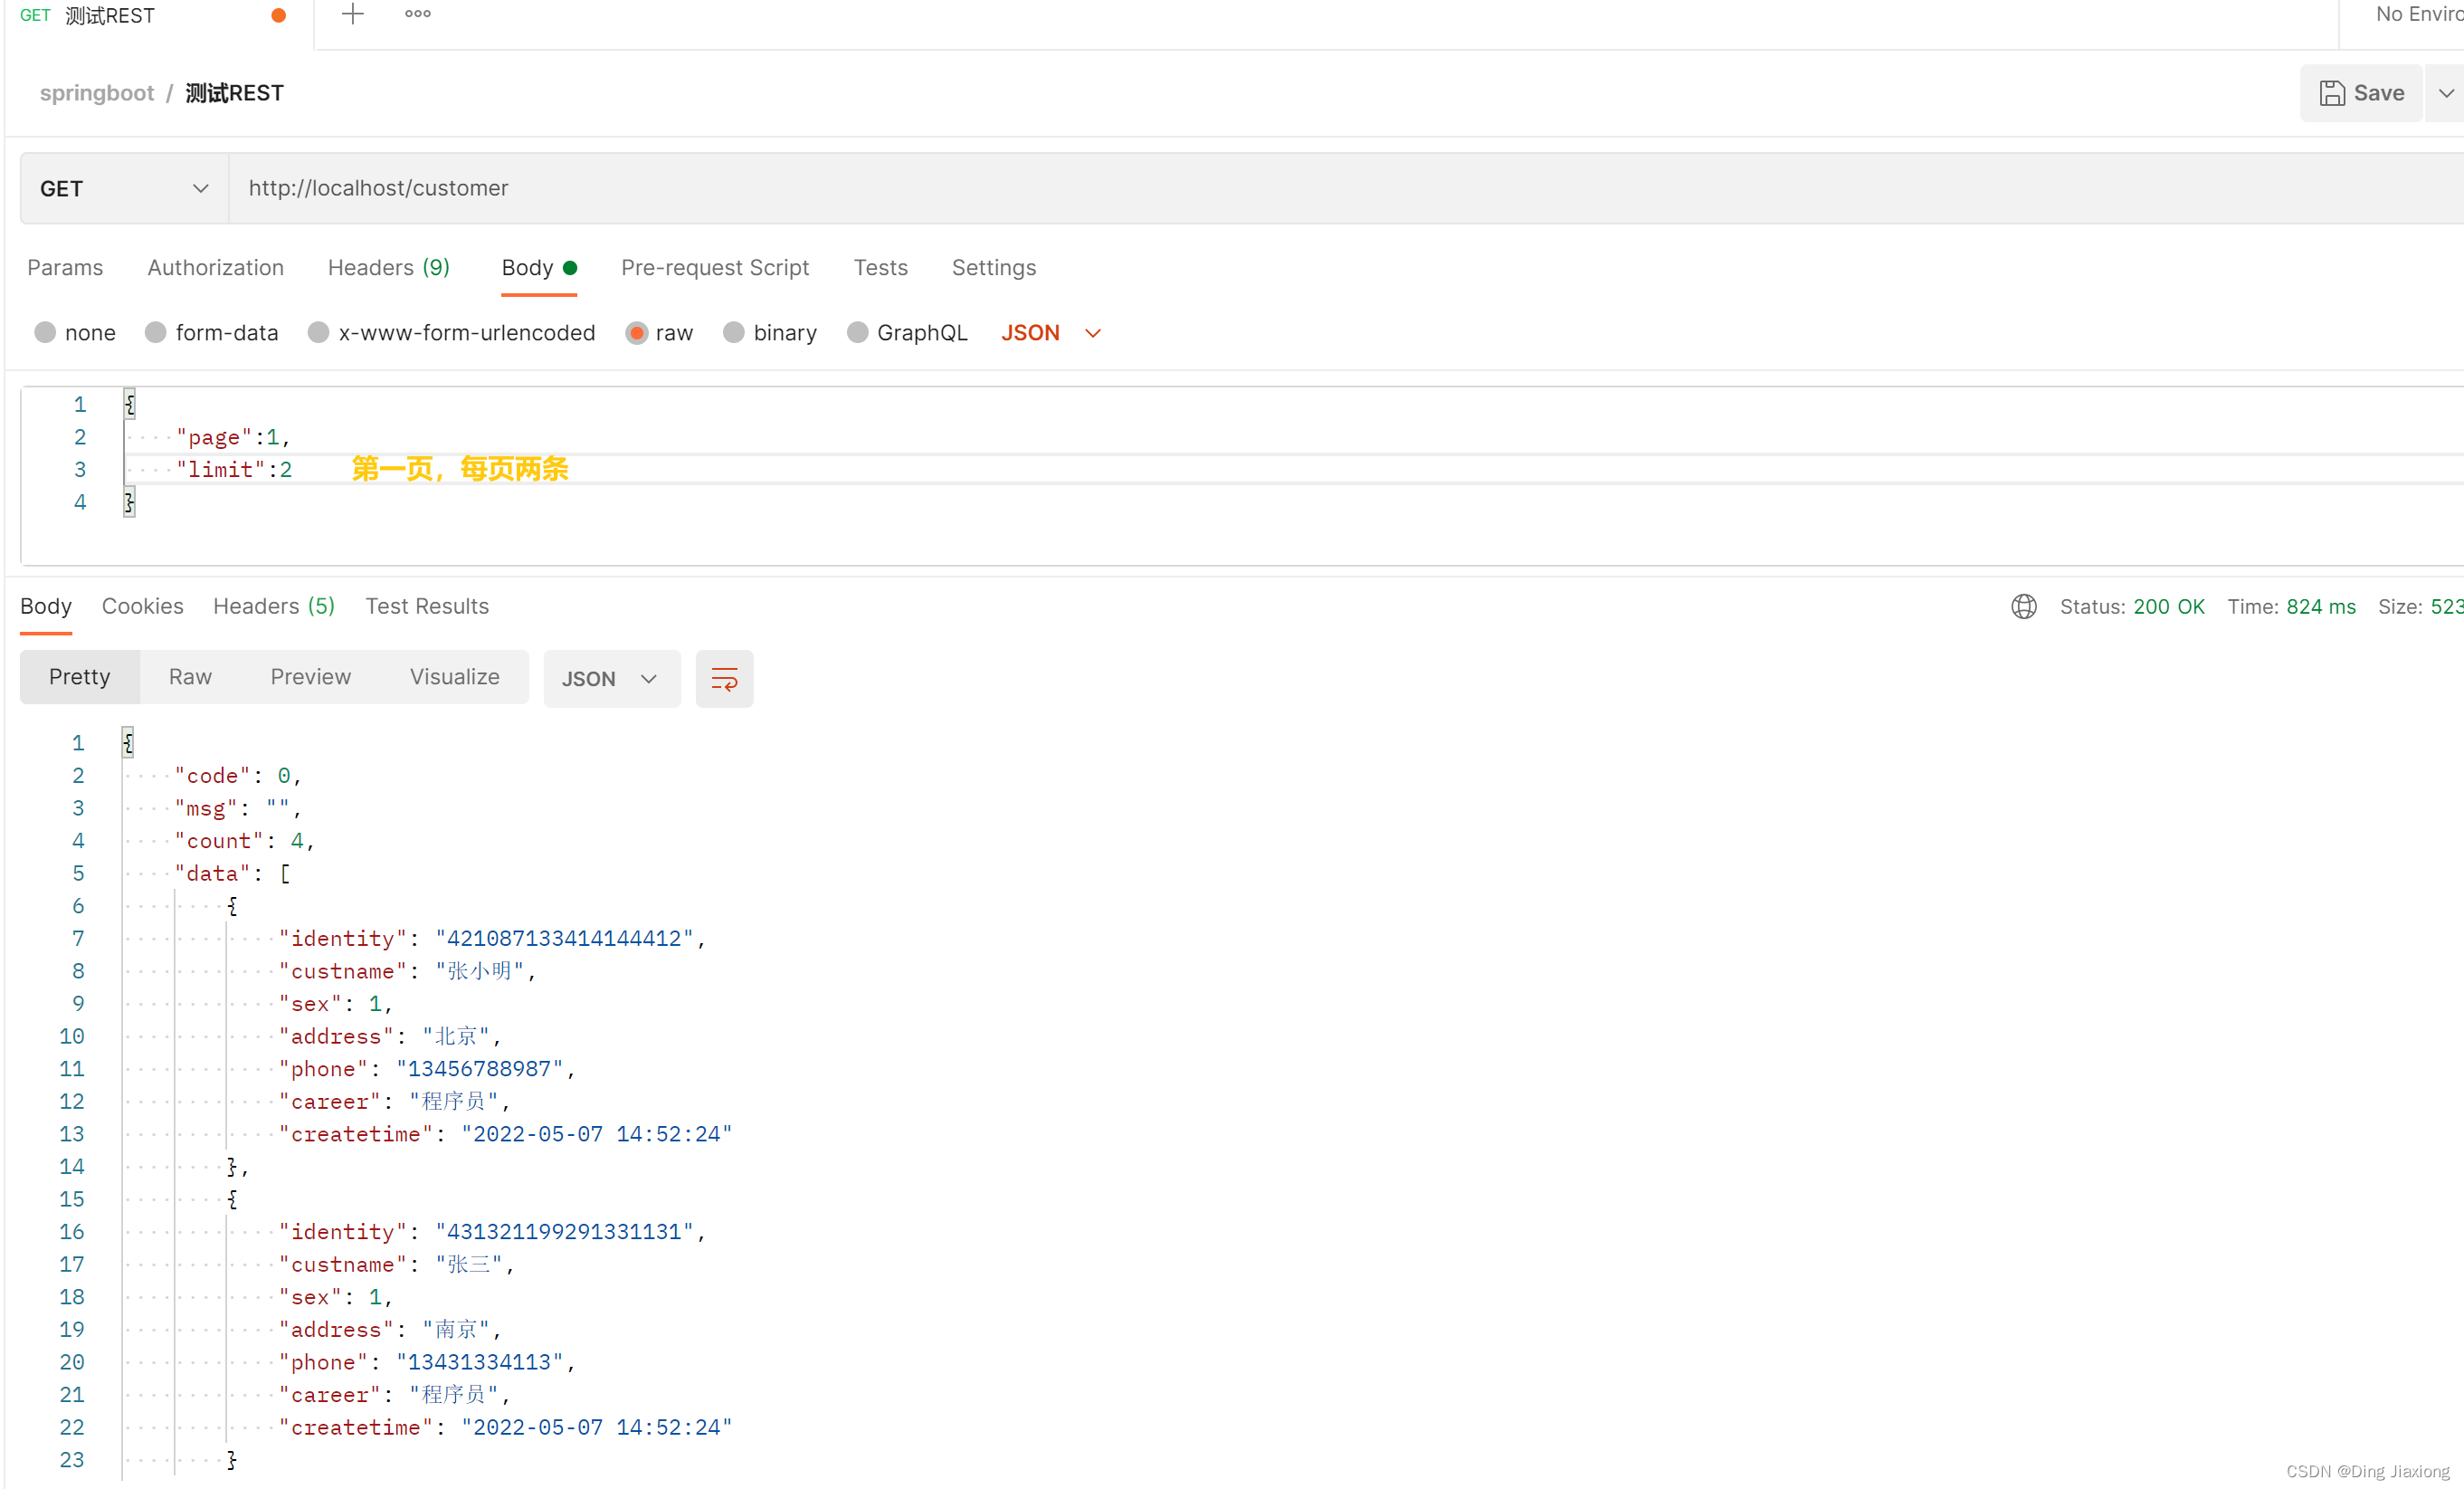Open the response Headers (5) tab
2464x1489 pixels.
[x=273, y=606]
